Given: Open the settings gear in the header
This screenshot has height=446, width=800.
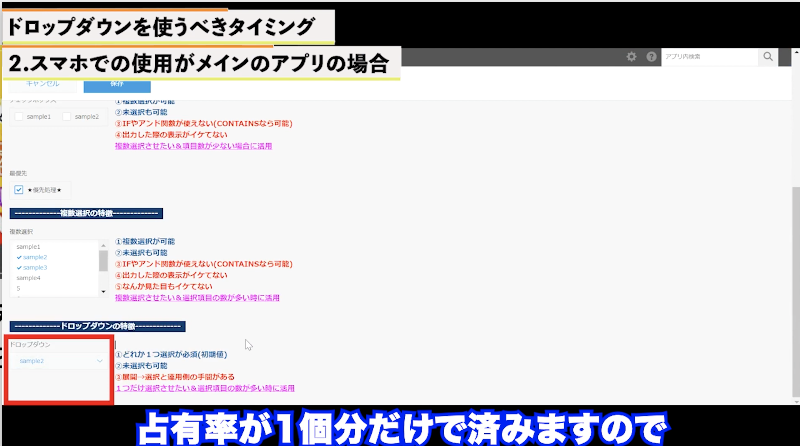Looking at the screenshot, I should [631, 57].
